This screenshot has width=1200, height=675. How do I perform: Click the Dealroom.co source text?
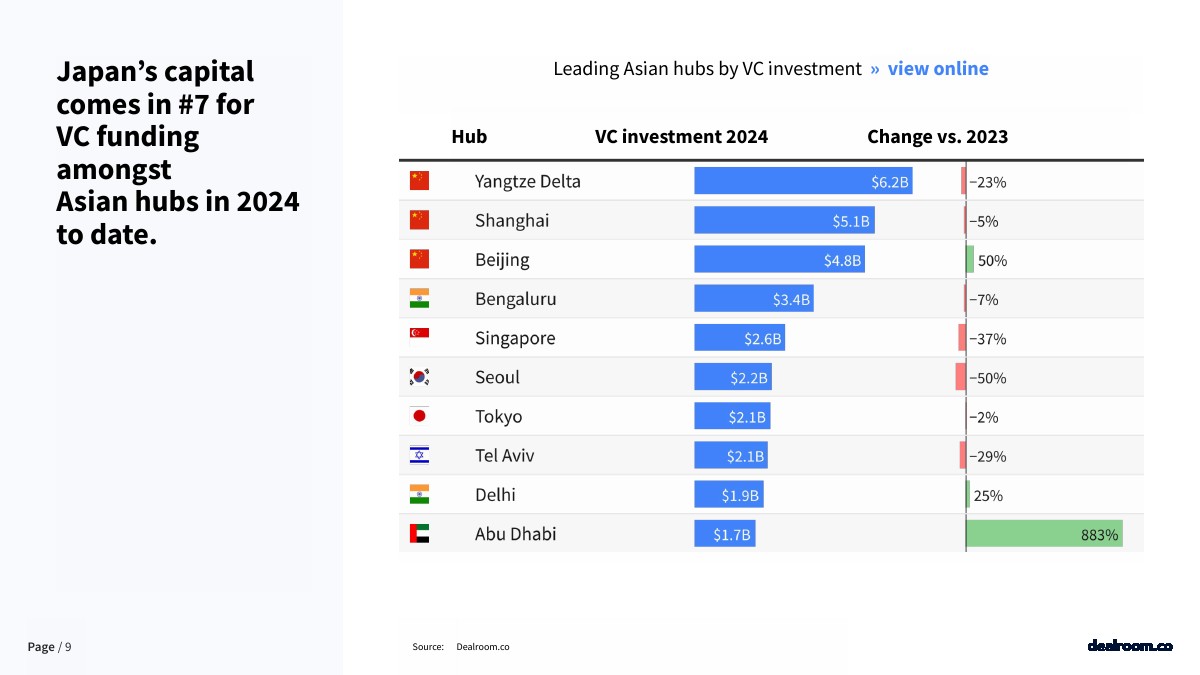click(482, 647)
